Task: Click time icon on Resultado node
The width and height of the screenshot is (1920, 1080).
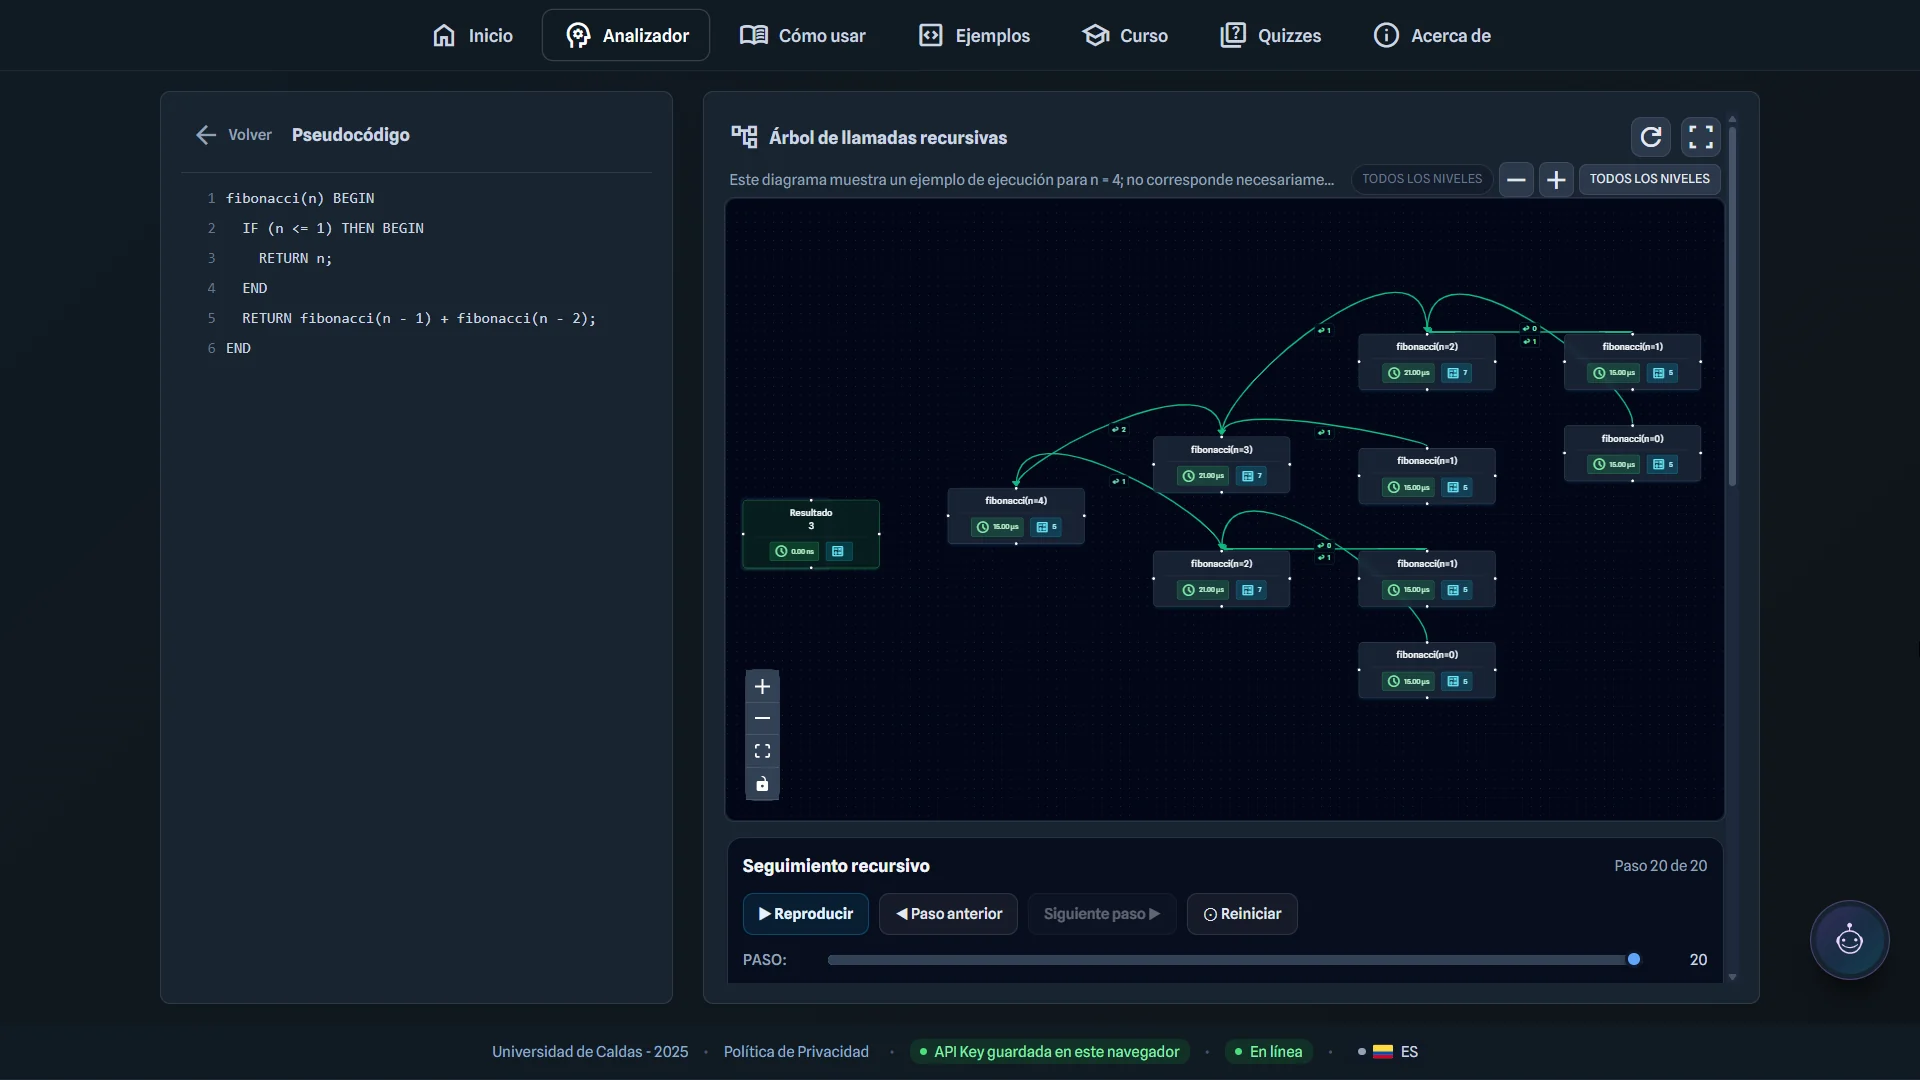Action: [x=781, y=552]
